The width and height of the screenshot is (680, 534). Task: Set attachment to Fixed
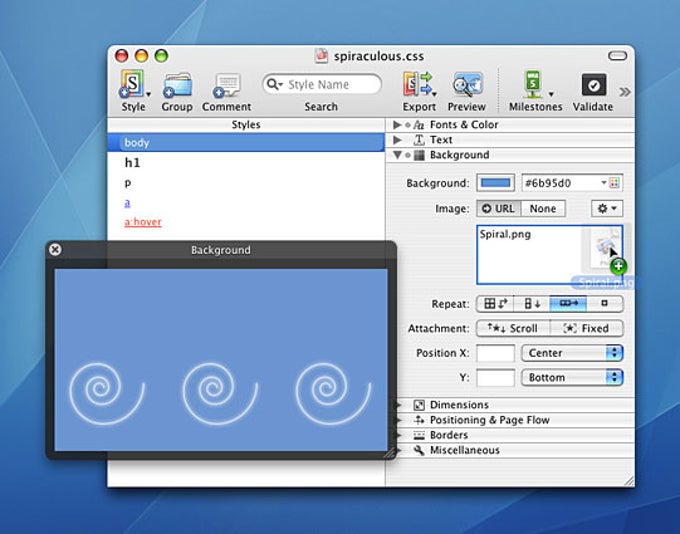[586, 328]
